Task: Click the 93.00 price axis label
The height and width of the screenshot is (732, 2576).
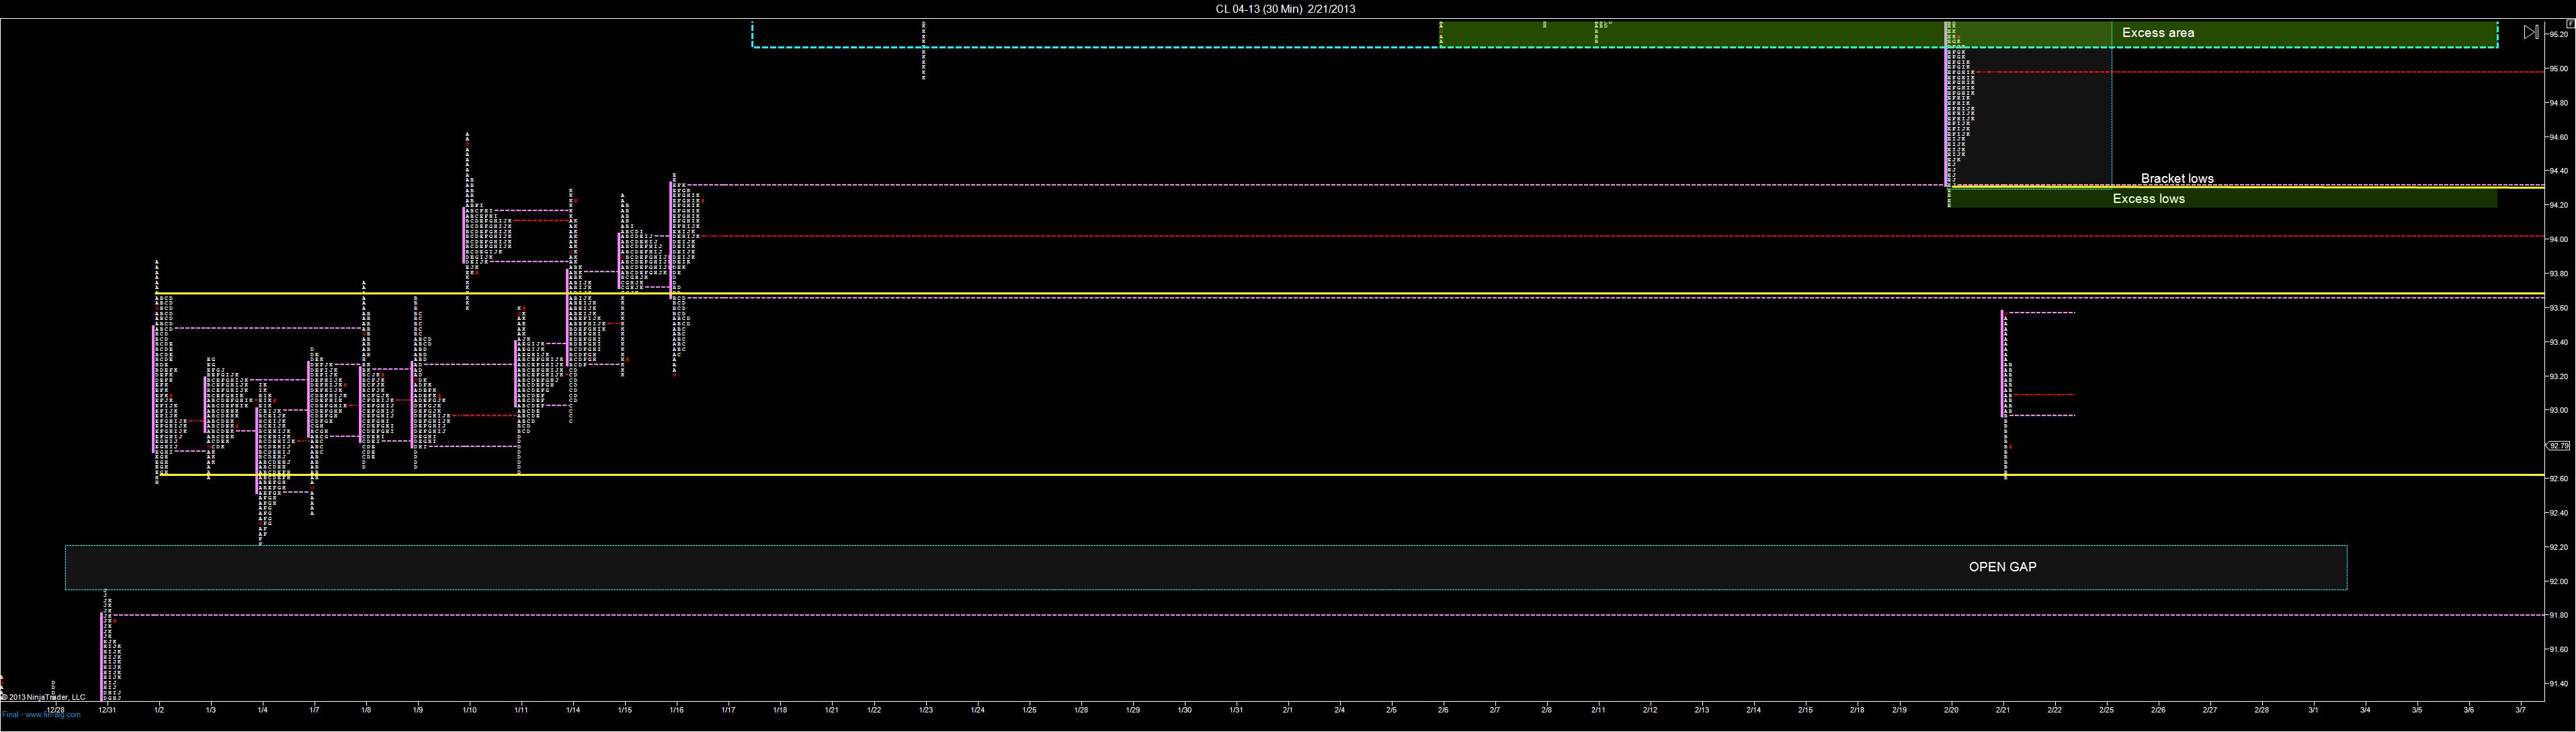Action: pos(2558,410)
